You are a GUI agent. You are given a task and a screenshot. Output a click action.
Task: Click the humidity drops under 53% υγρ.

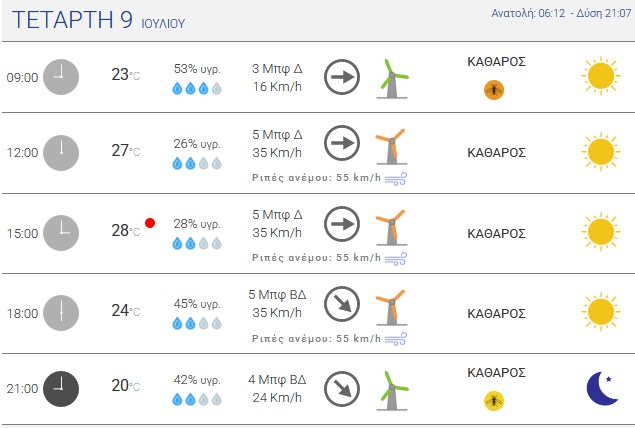[x=197, y=88]
